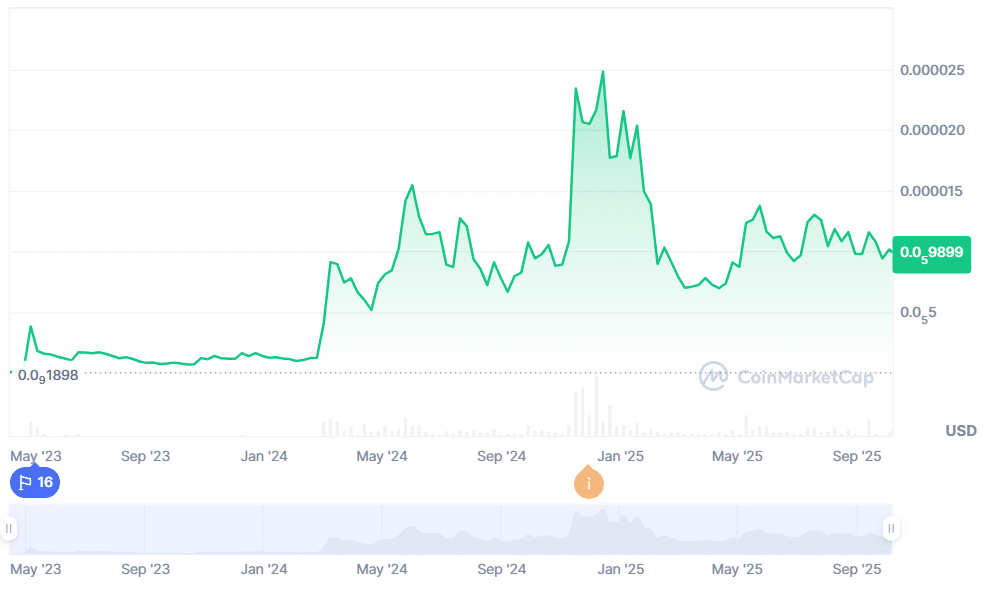The height and width of the screenshot is (597, 991).
Task: Click the Sep '24 main chart axis label
Action: click(502, 456)
